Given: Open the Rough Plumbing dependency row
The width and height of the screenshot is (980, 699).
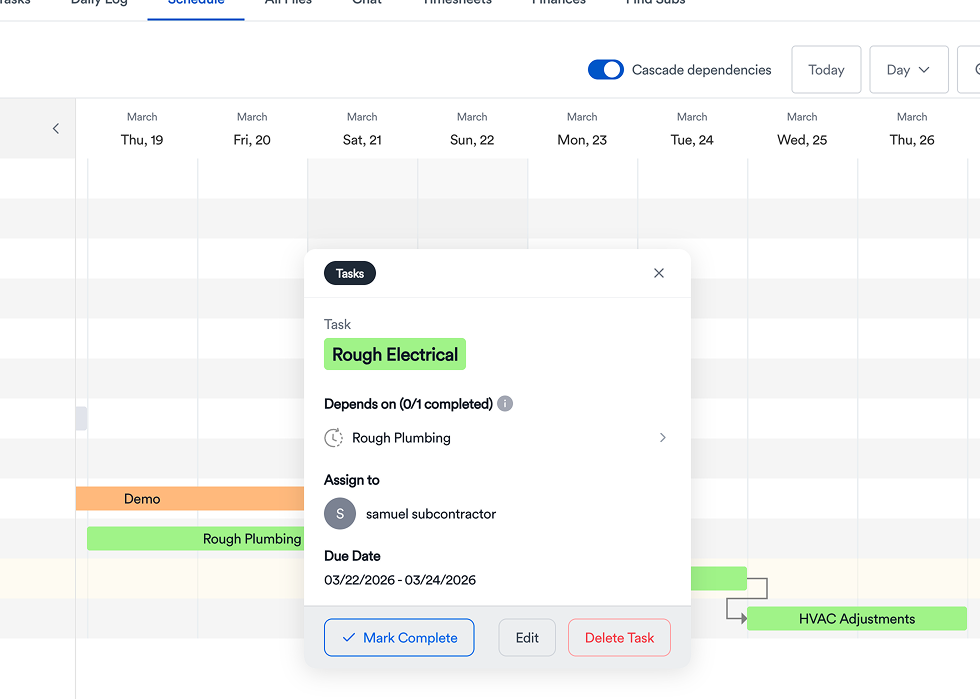Looking at the screenshot, I should coord(497,438).
